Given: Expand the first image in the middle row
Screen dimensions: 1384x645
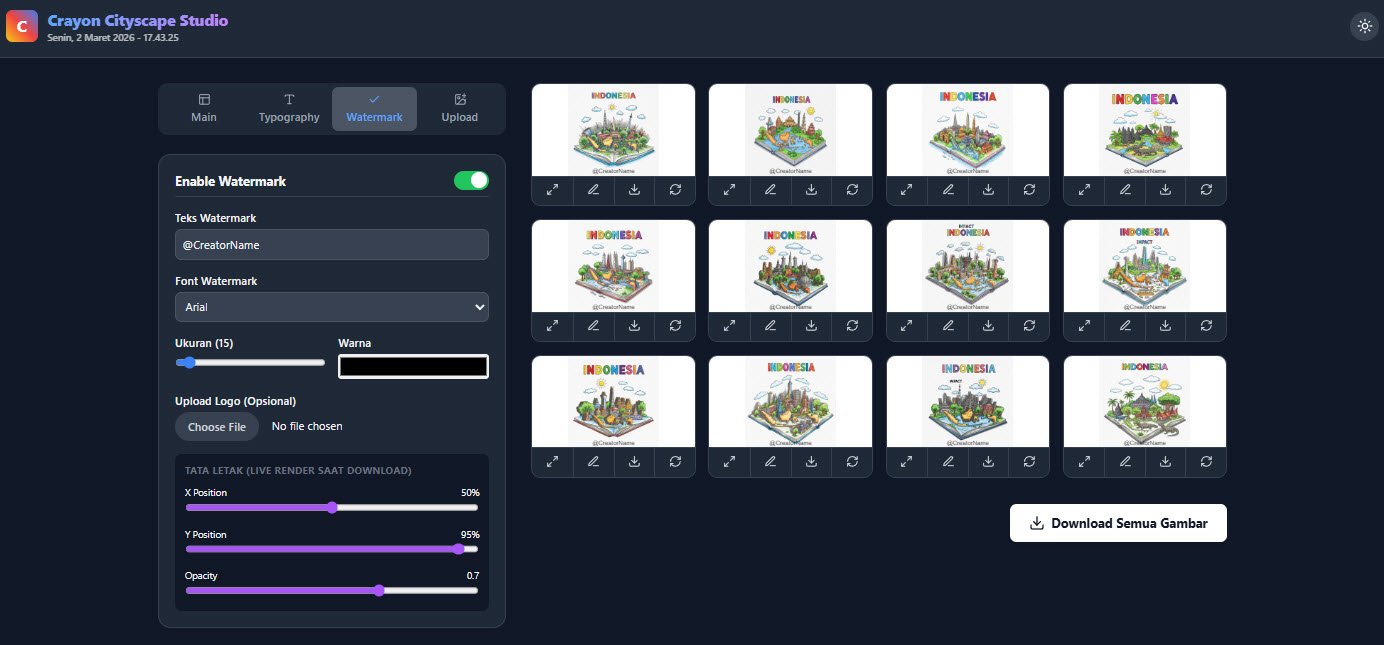Looking at the screenshot, I should (552, 325).
